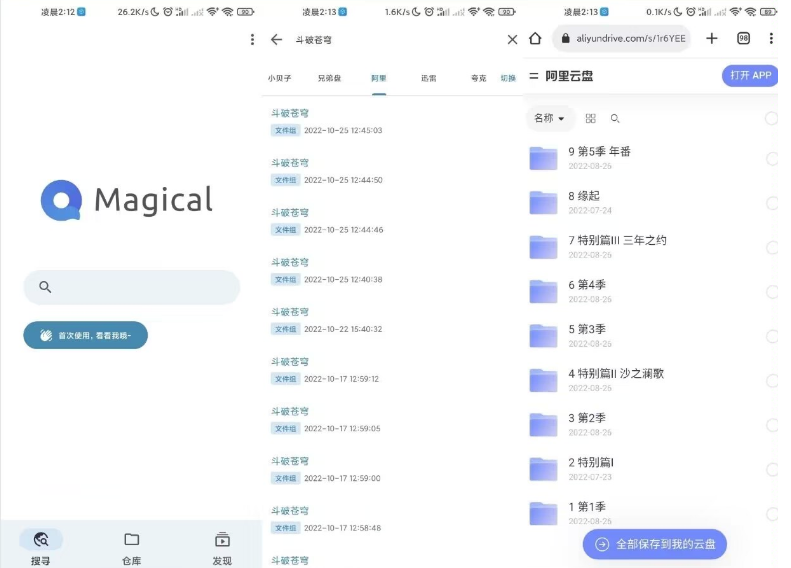Select the circle for 3 第2季

[772, 425]
